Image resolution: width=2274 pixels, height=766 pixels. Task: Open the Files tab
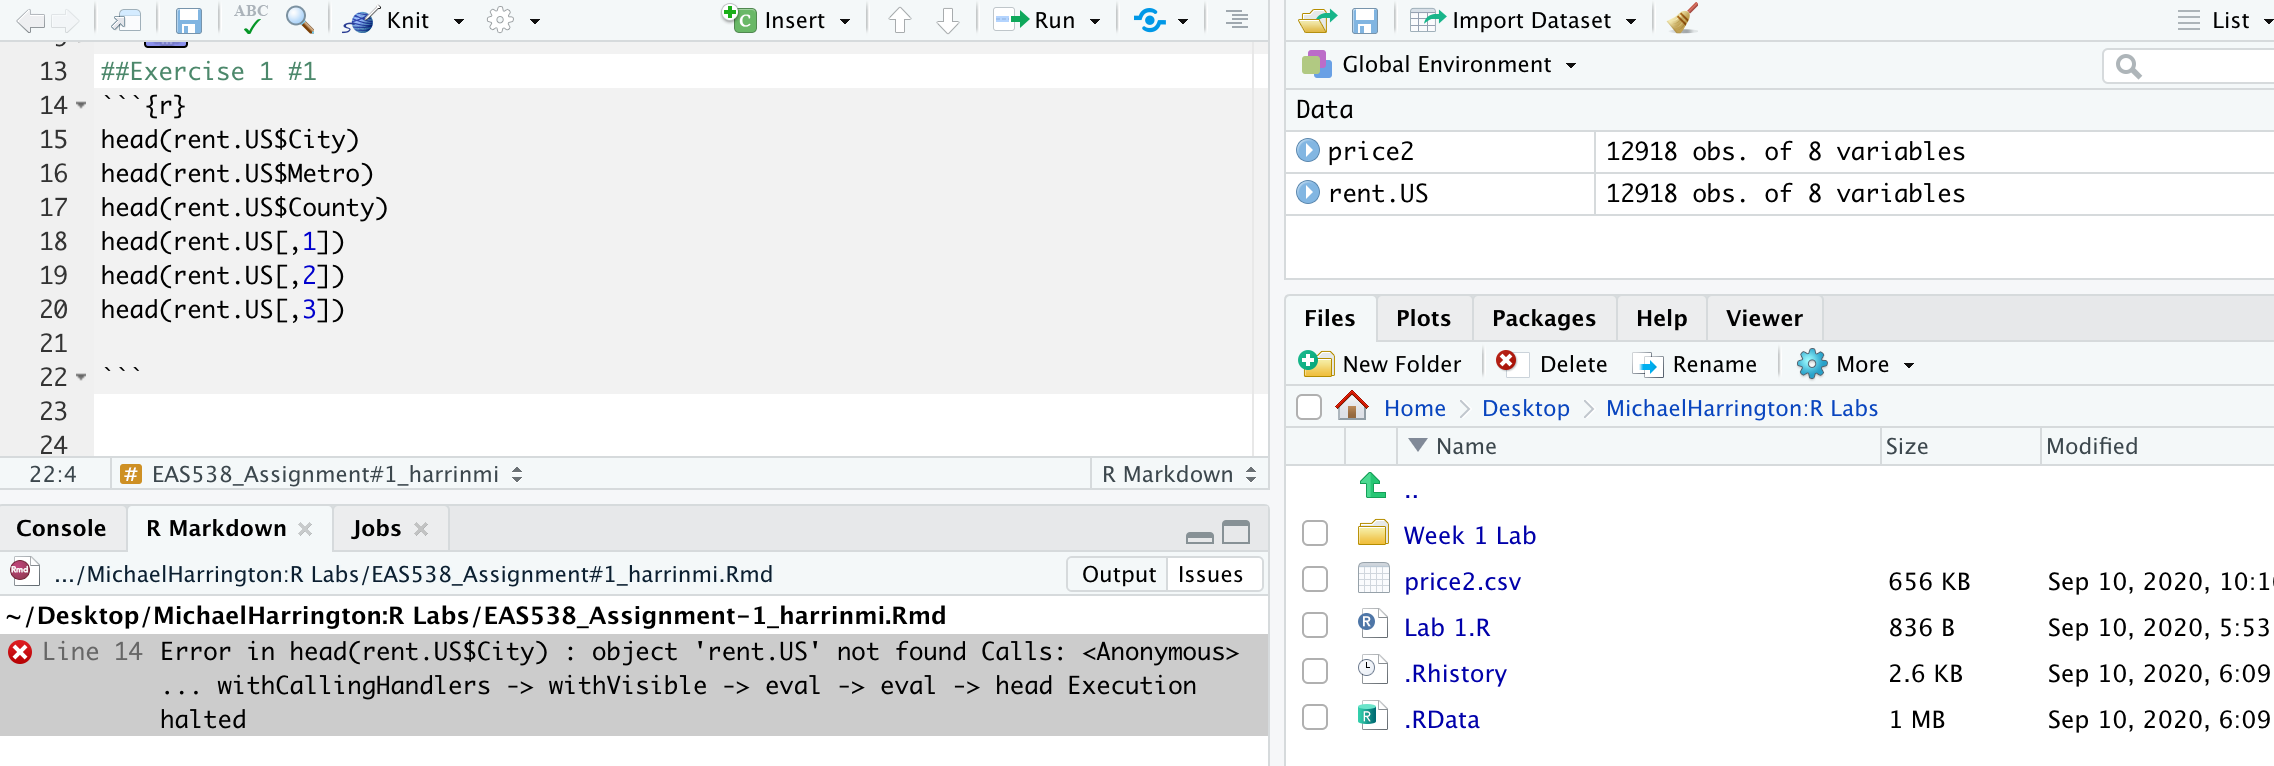tap(1330, 318)
